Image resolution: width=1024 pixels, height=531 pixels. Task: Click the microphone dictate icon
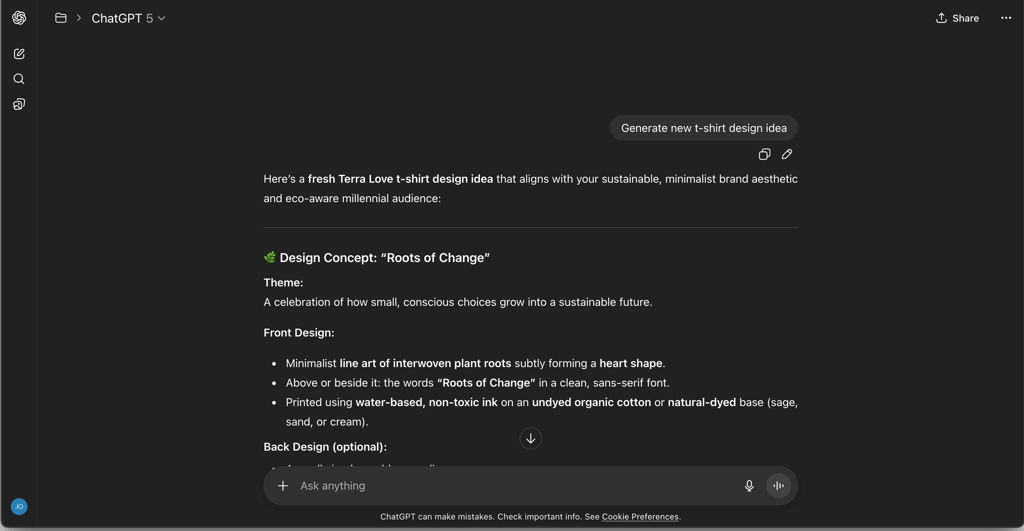749,486
